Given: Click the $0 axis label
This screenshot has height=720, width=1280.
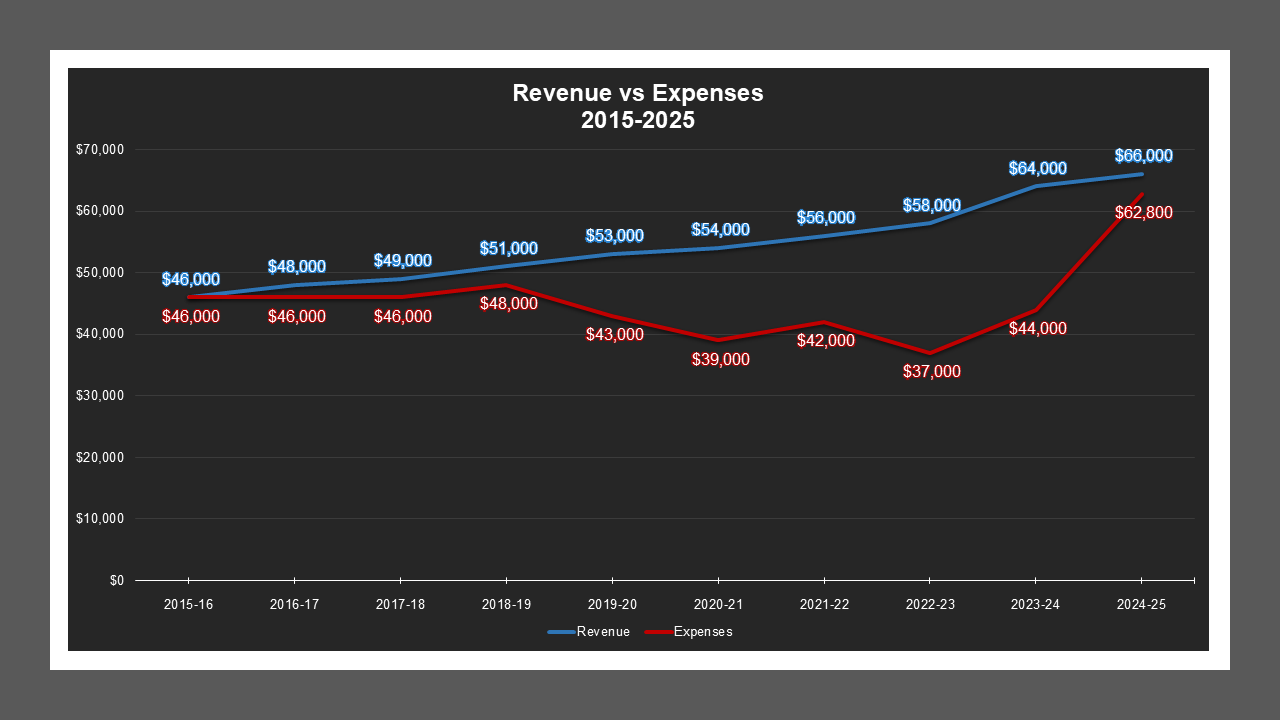Looking at the screenshot, I should [x=115, y=578].
